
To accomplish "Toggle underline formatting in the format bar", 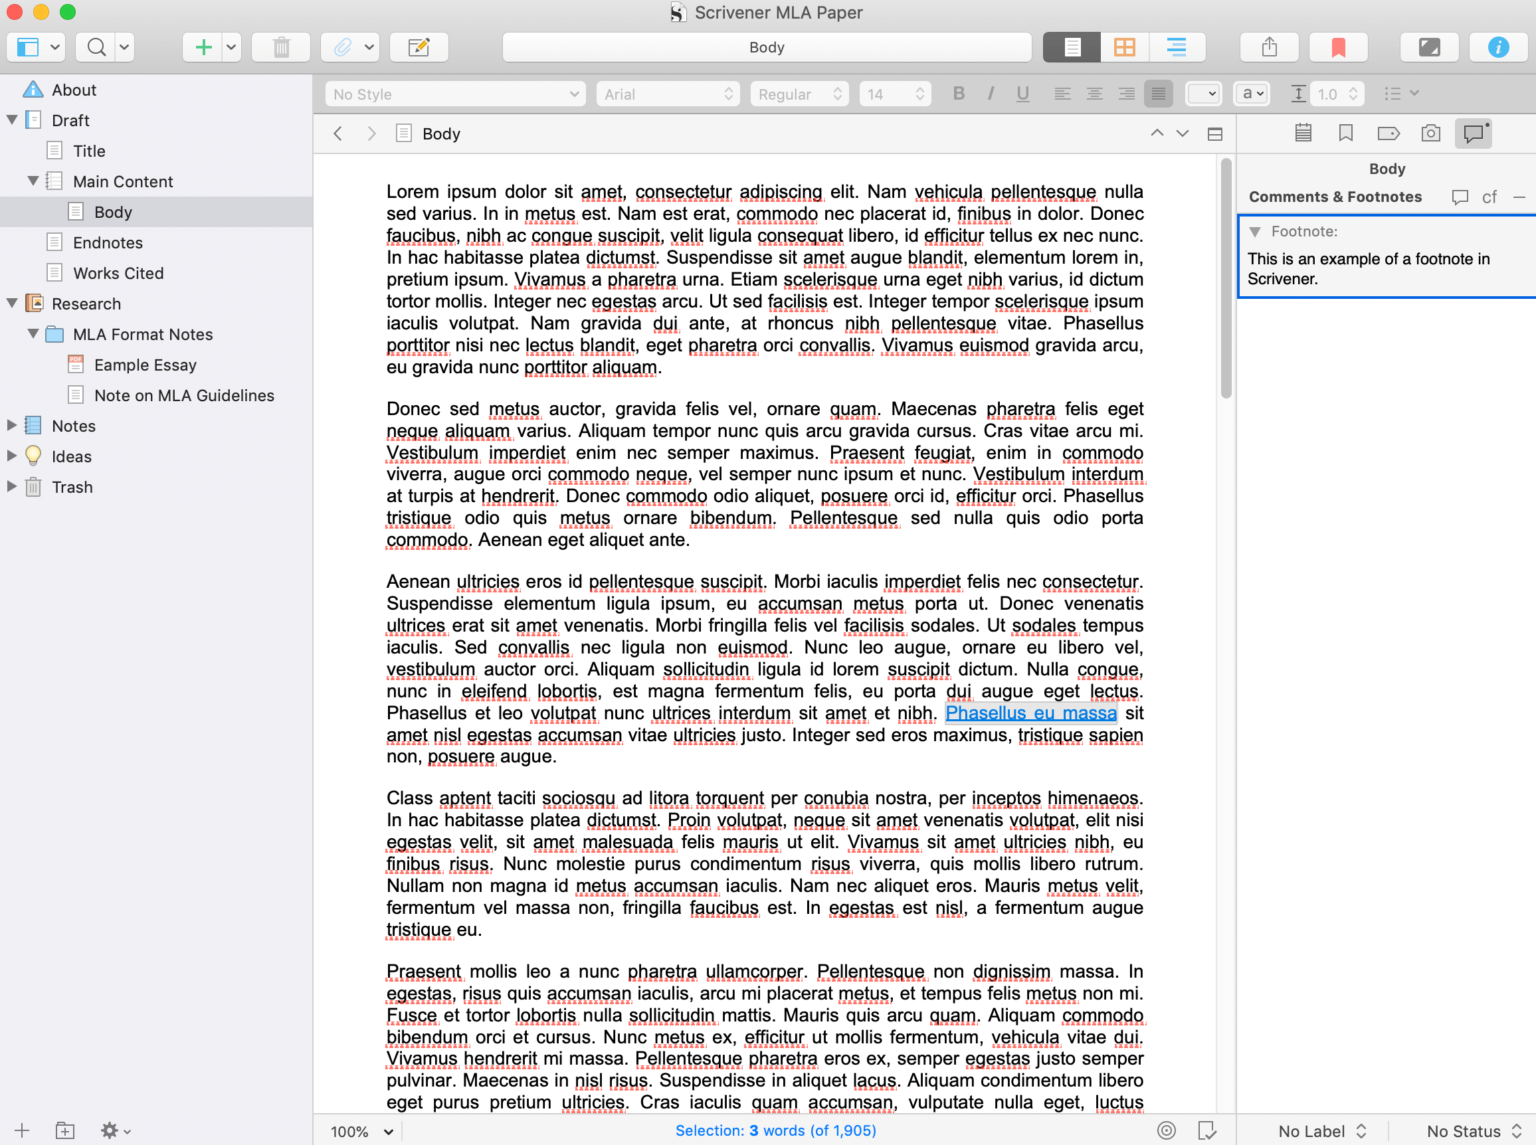I will [x=1022, y=93].
